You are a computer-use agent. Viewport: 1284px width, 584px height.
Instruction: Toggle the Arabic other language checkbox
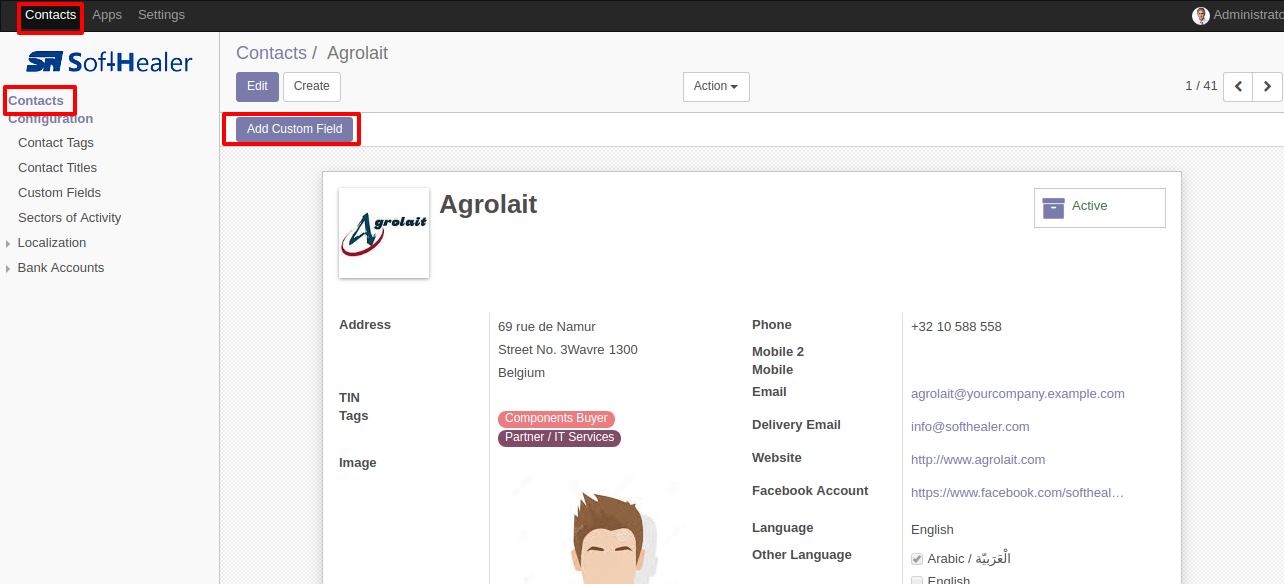[917, 559]
